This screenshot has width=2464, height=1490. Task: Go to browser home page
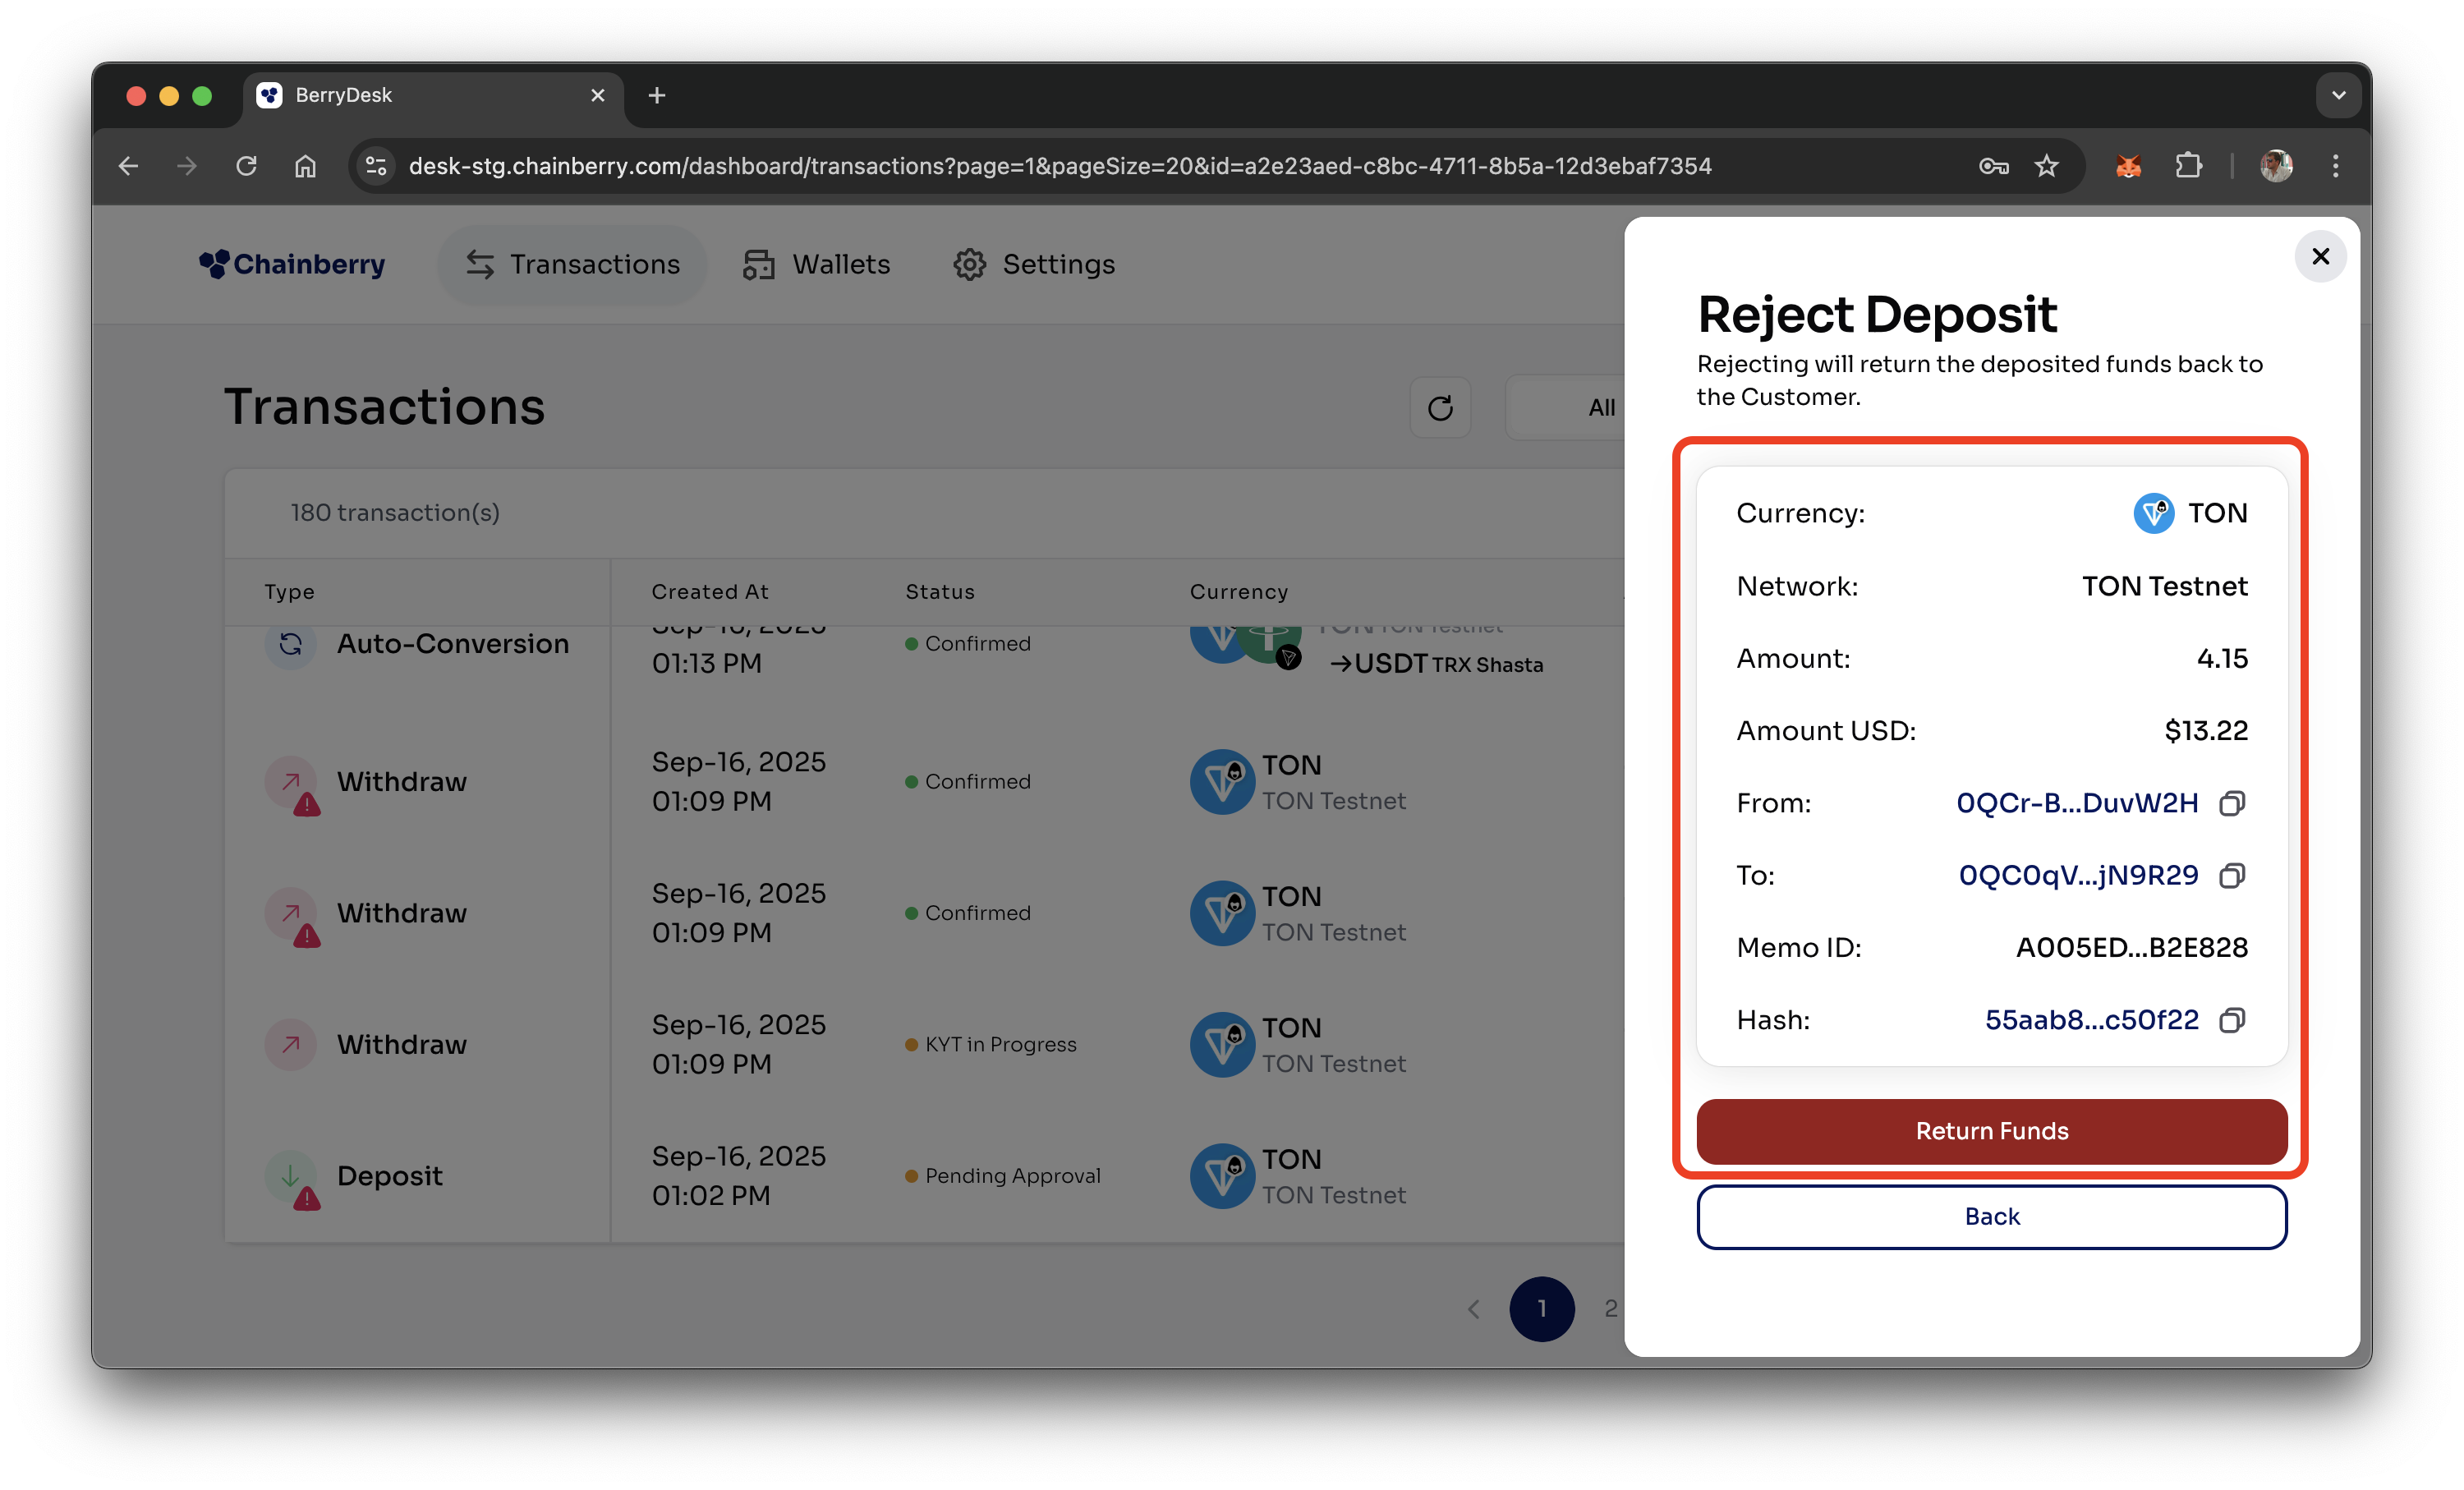coord(305,166)
